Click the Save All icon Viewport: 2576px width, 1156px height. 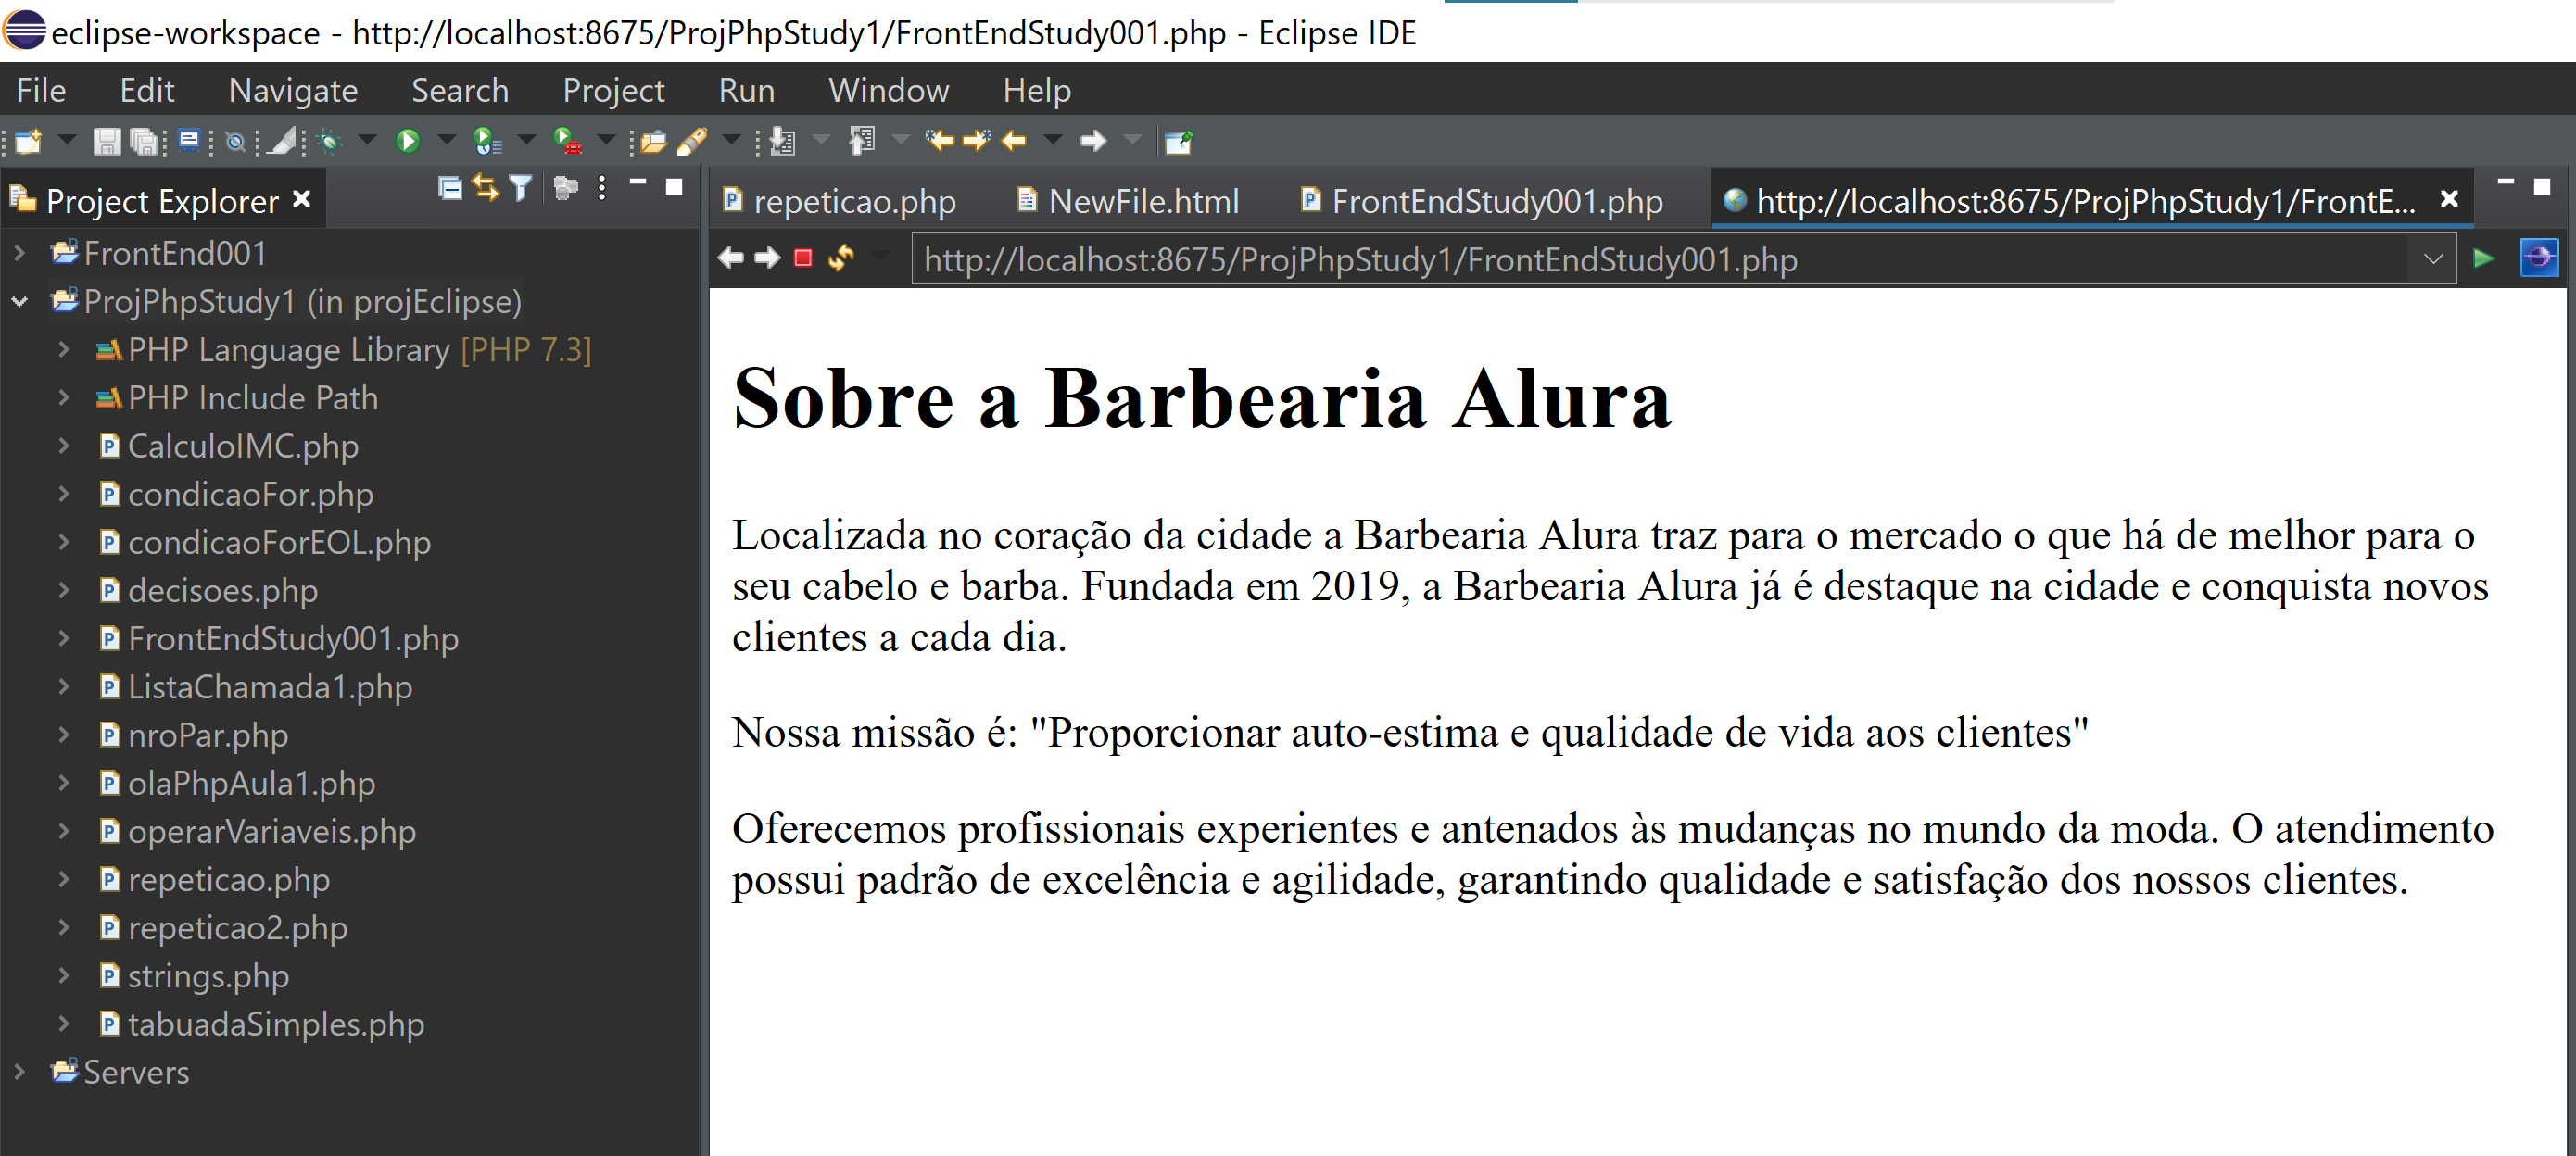pyautogui.click(x=143, y=140)
